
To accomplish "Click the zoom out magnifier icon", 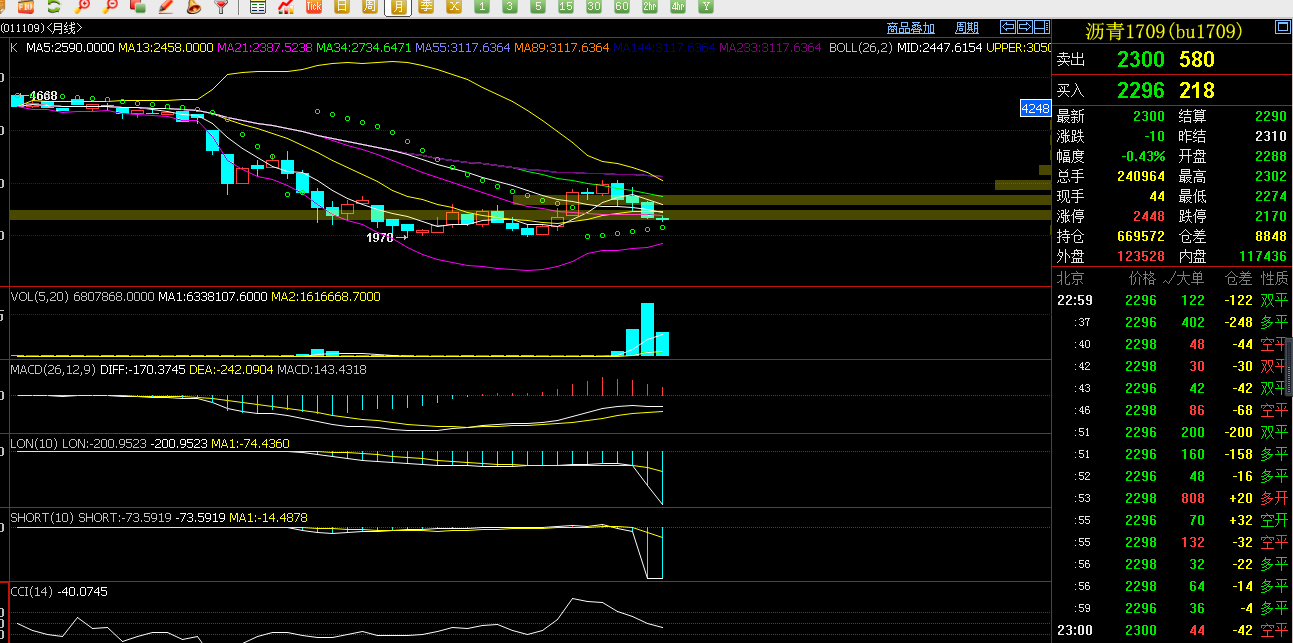I will [x=110, y=6].
